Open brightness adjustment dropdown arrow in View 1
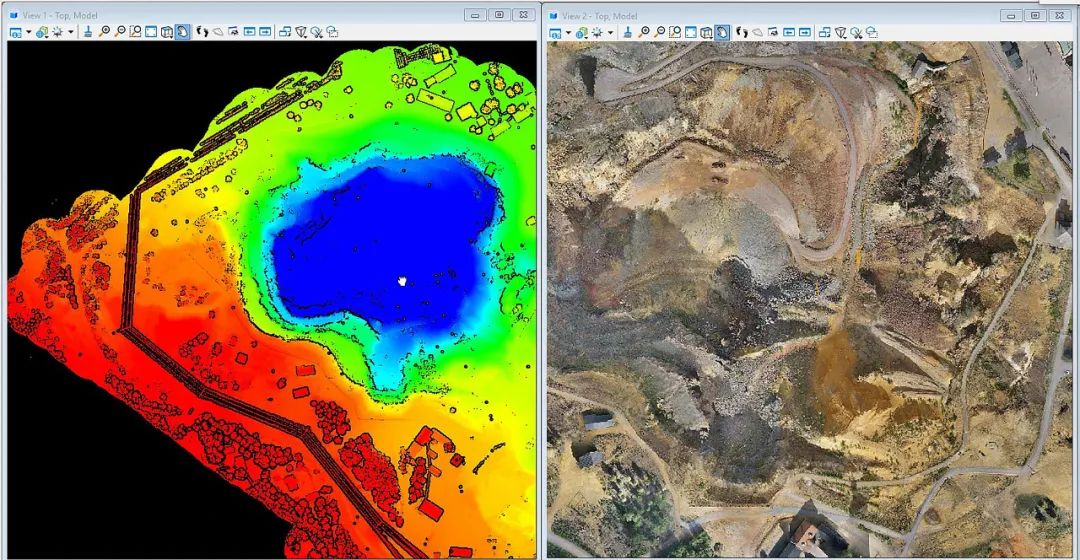This screenshot has height=560, width=1080. [71, 32]
